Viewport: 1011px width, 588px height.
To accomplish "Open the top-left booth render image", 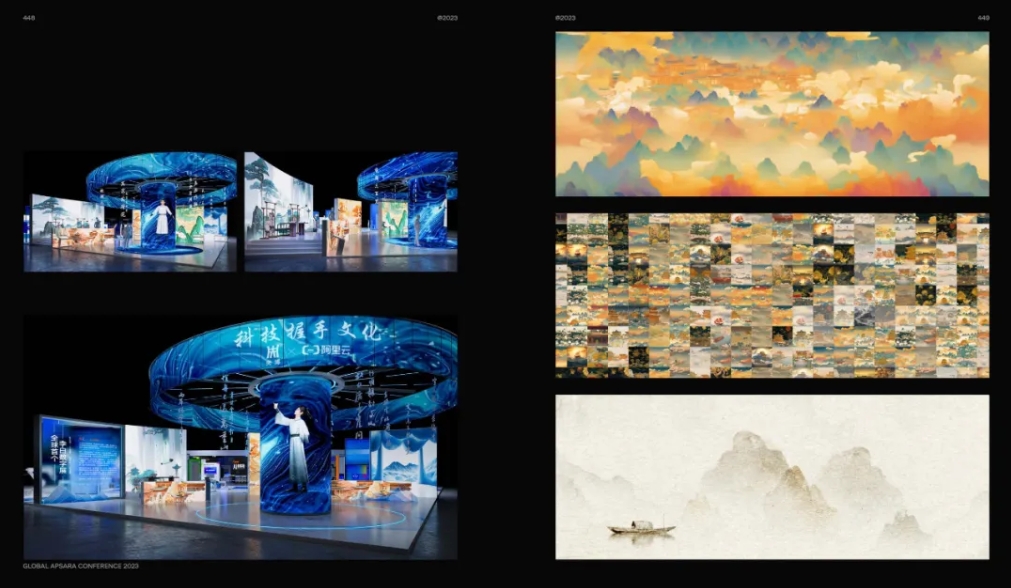I will click(x=130, y=211).
